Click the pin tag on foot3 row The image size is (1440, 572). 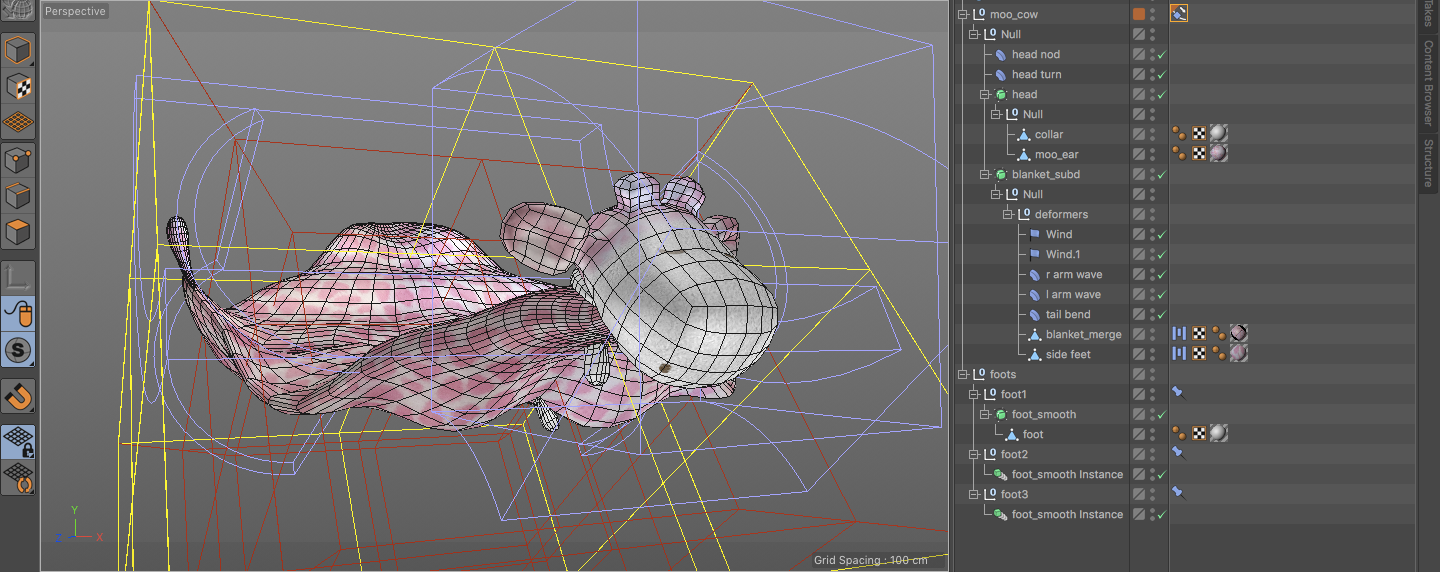1179,494
